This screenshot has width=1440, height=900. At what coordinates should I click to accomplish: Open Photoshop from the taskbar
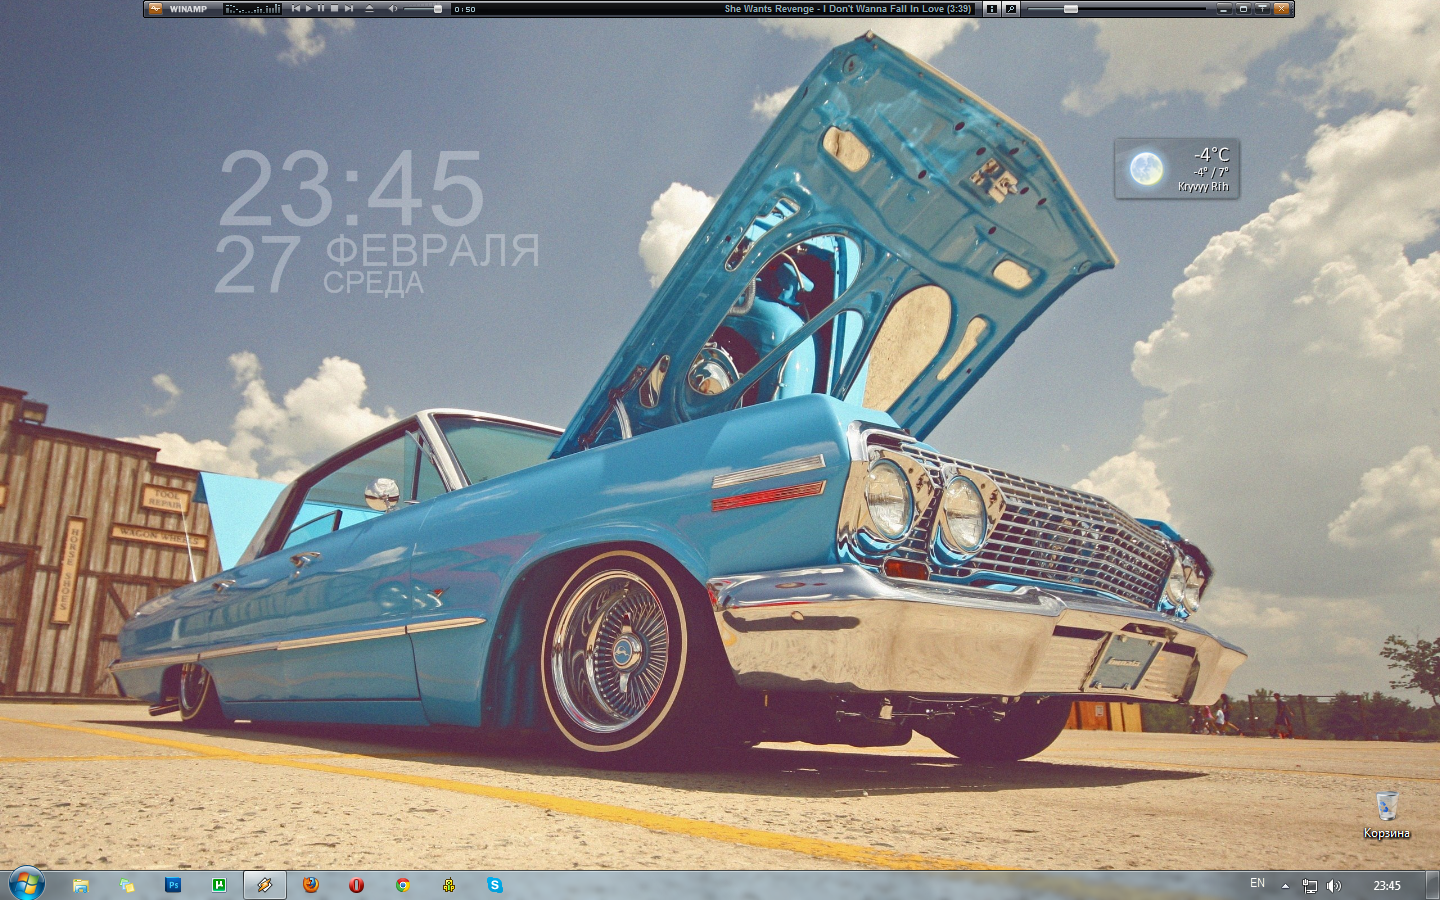pos(173,885)
